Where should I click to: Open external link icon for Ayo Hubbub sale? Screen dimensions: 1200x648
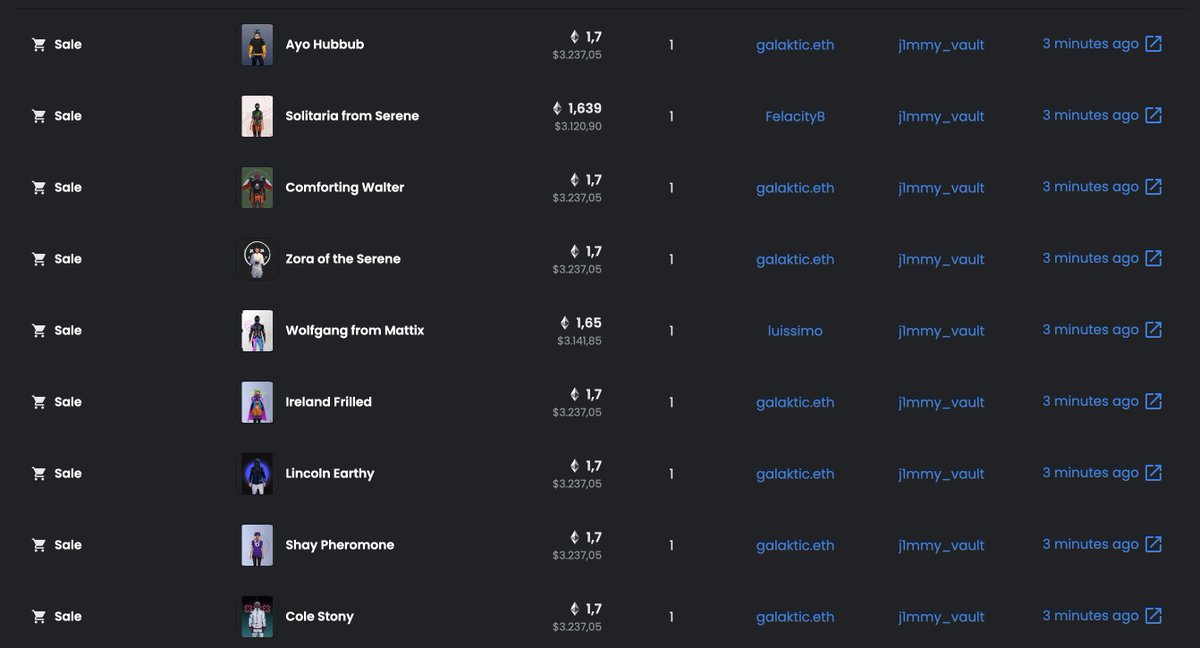1153,44
